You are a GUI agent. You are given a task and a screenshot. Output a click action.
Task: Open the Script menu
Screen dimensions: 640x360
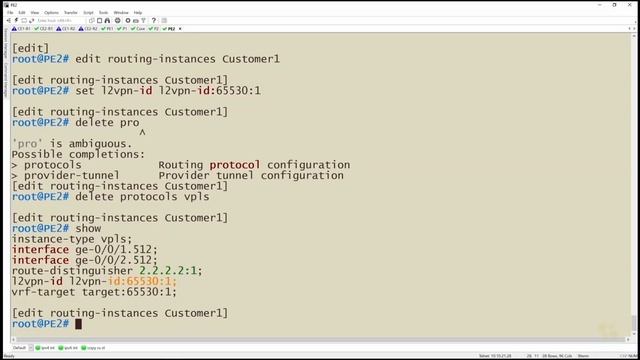(88, 13)
